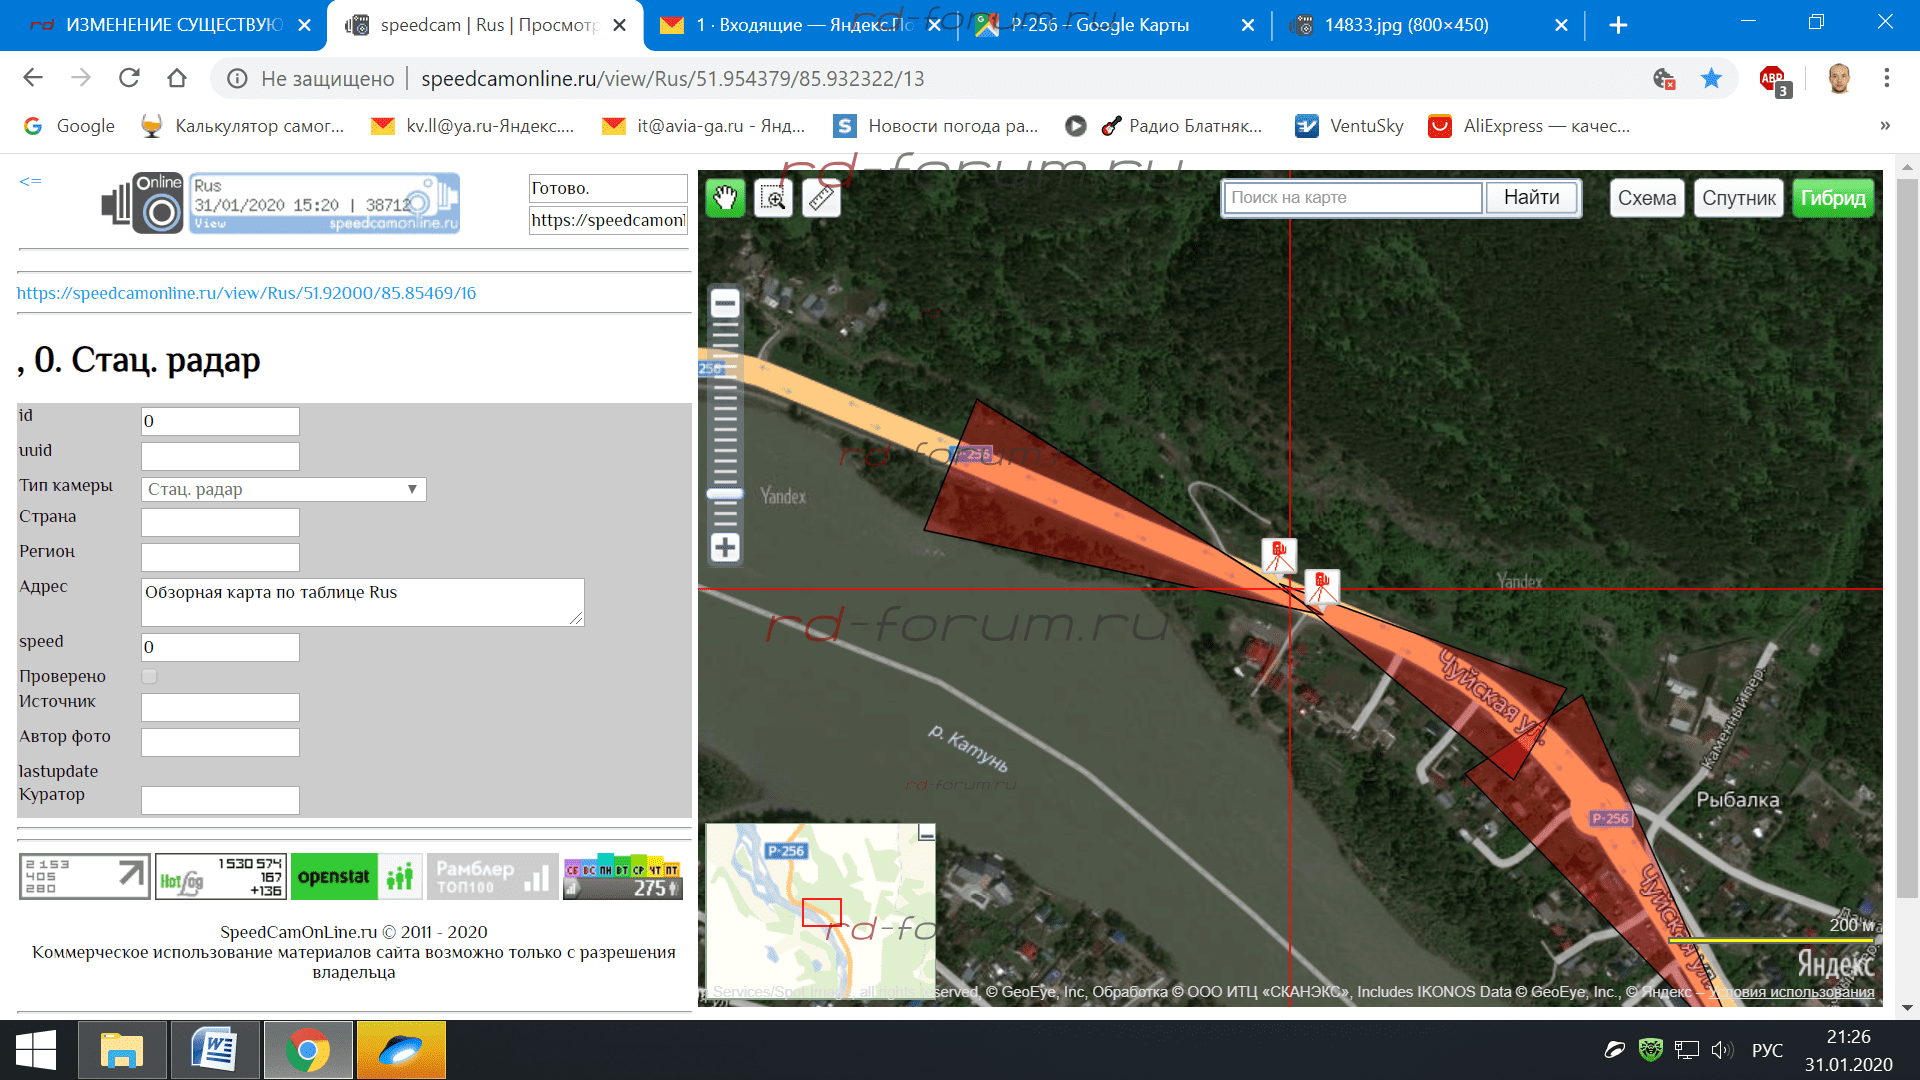Click the РУС language indicator
The width and height of the screenshot is (1920, 1080).
[1767, 1050]
